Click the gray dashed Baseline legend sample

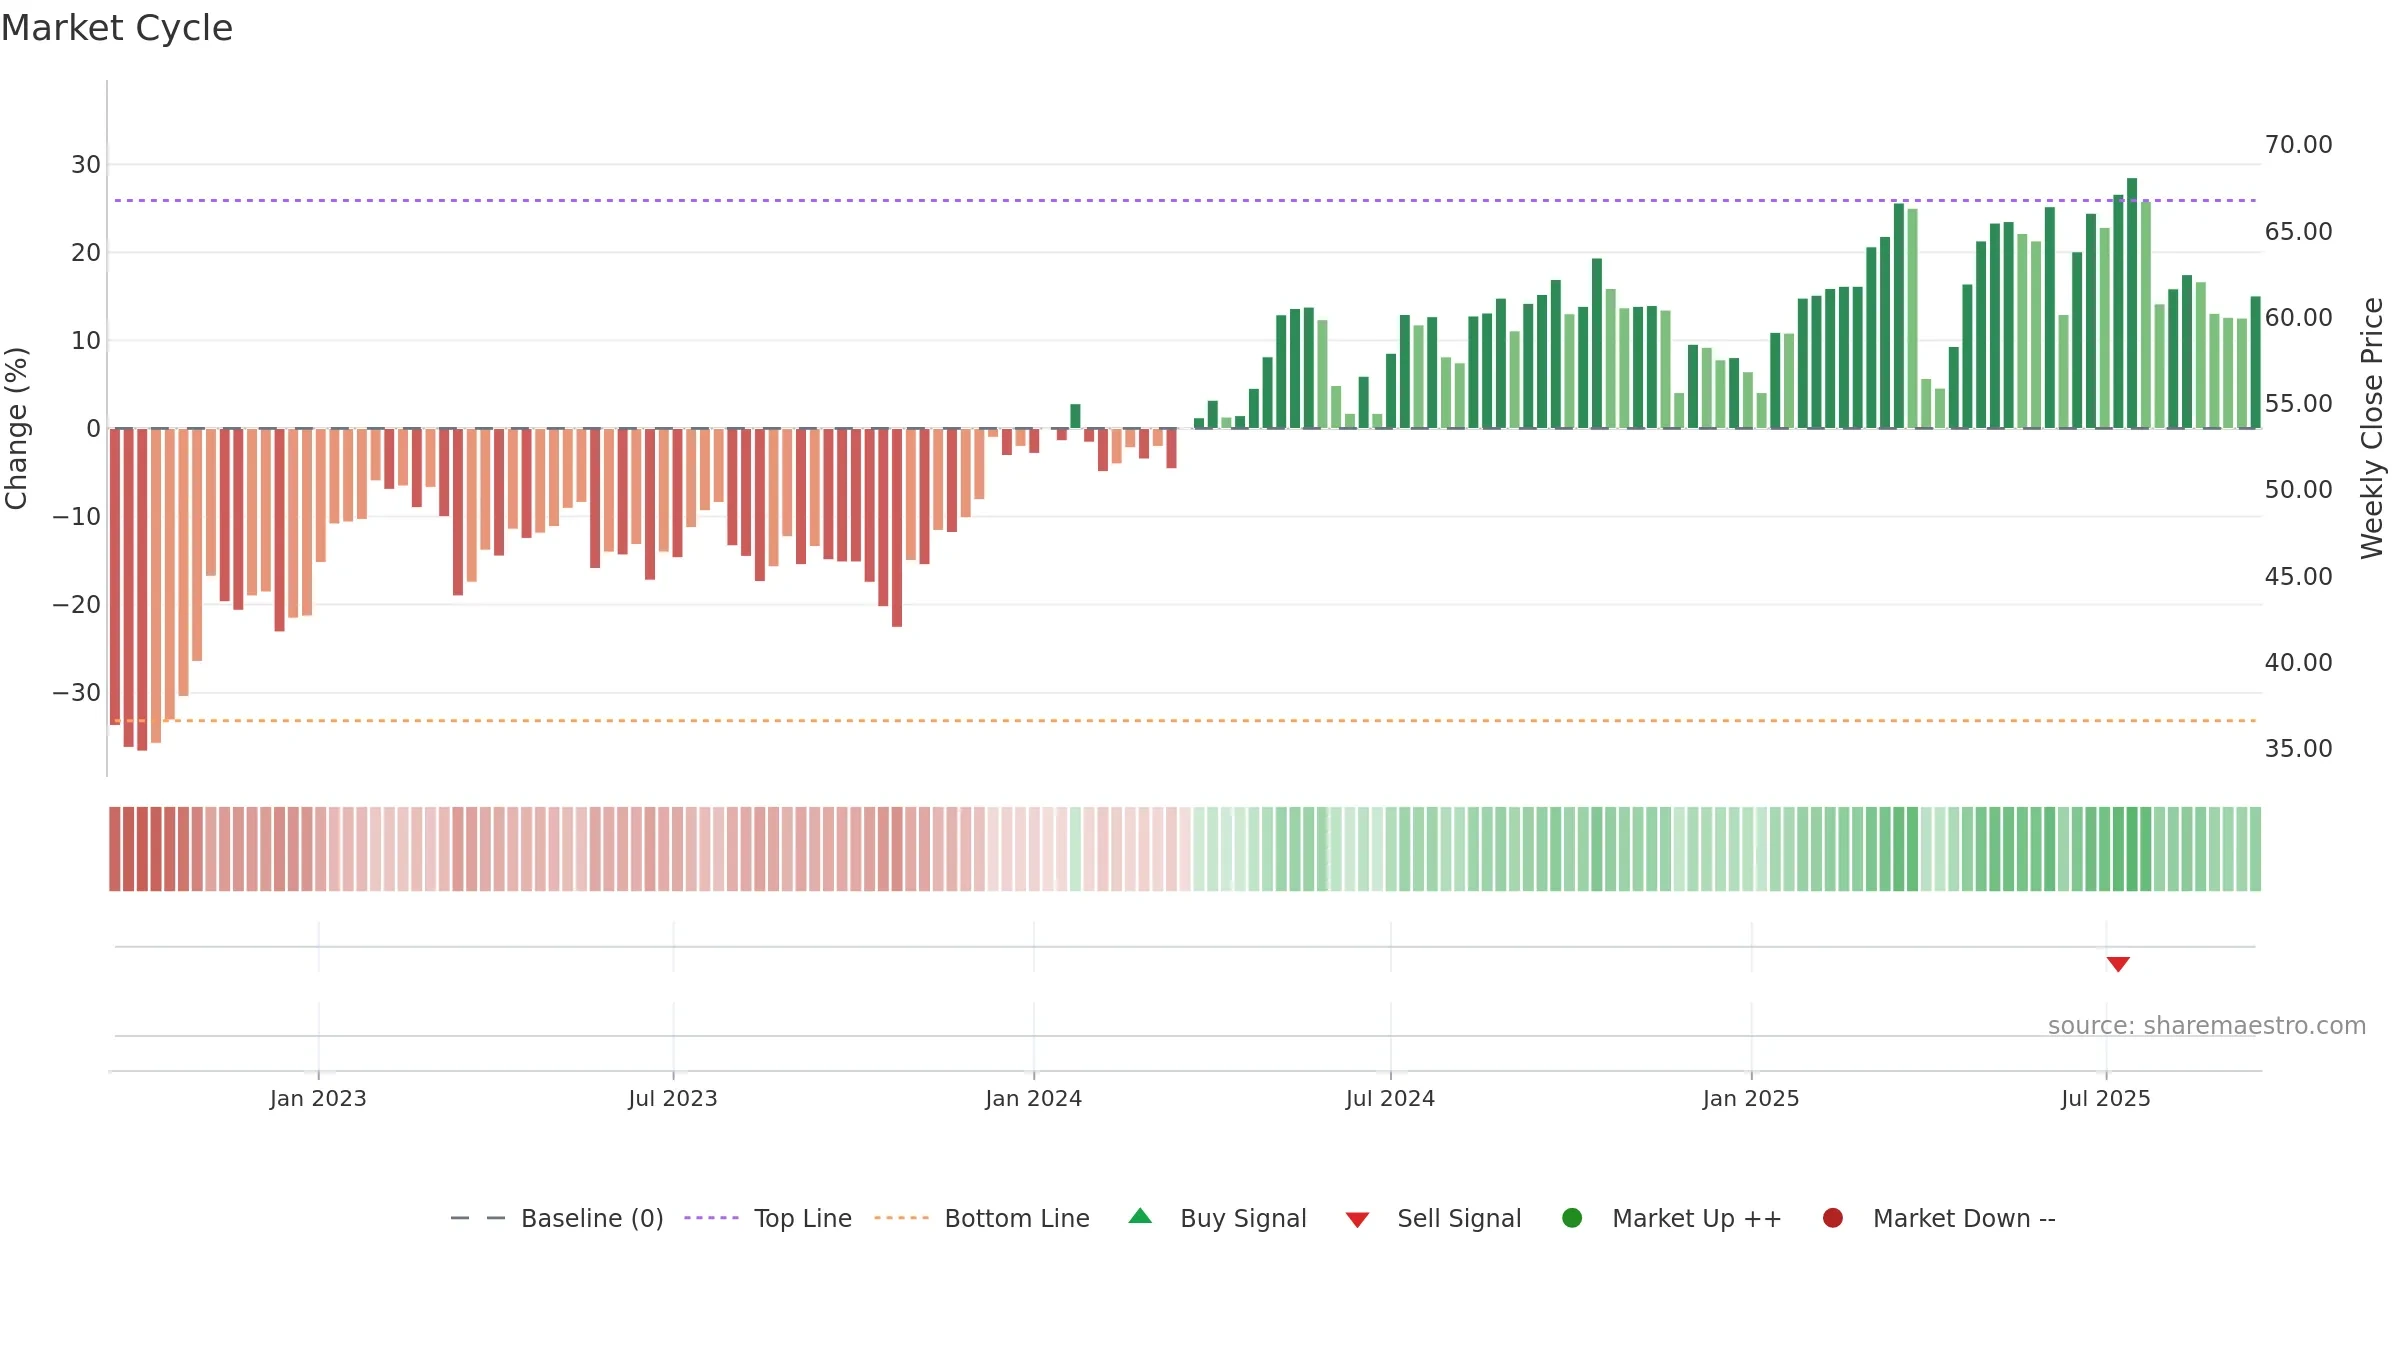tap(478, 1218)
